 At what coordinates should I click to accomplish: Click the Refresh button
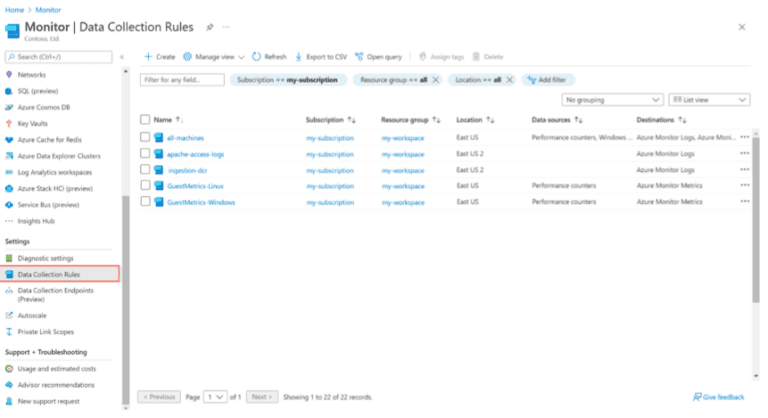pyautogui.click(x=269, y=57)
